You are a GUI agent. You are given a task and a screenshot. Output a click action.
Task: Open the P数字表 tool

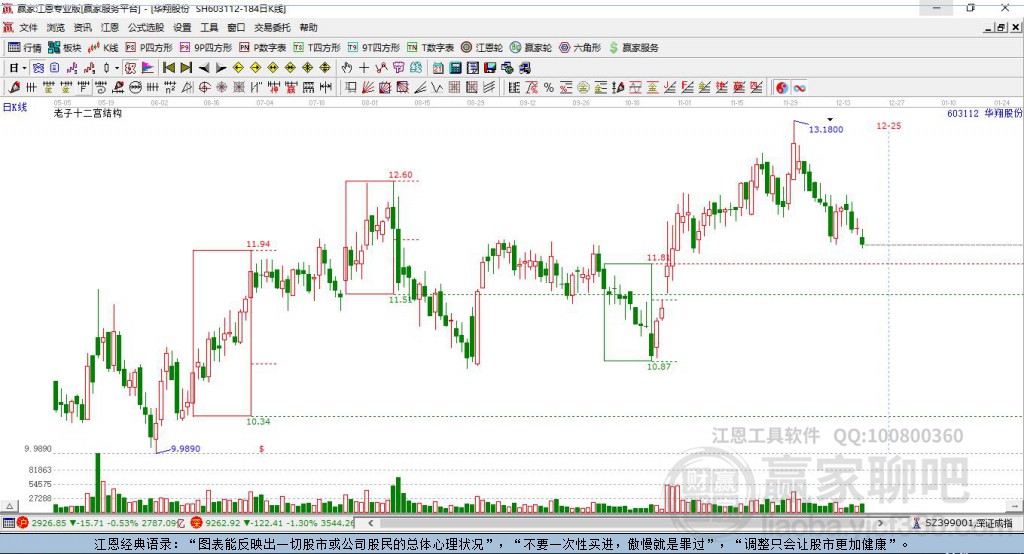[263, 48]
